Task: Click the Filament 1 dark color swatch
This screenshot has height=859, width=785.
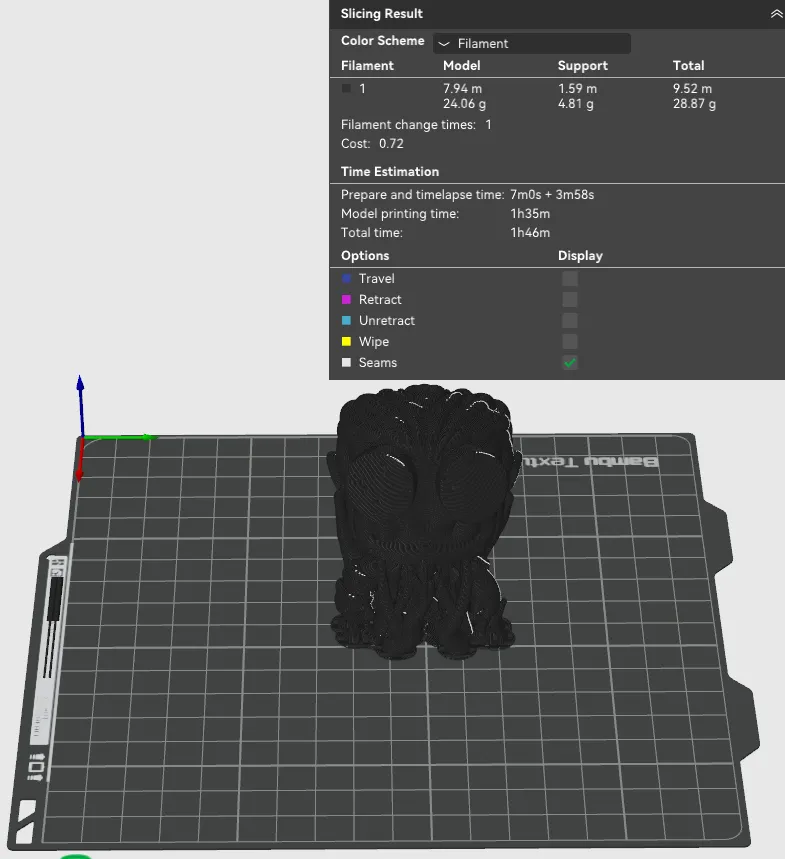Action: 346,88
